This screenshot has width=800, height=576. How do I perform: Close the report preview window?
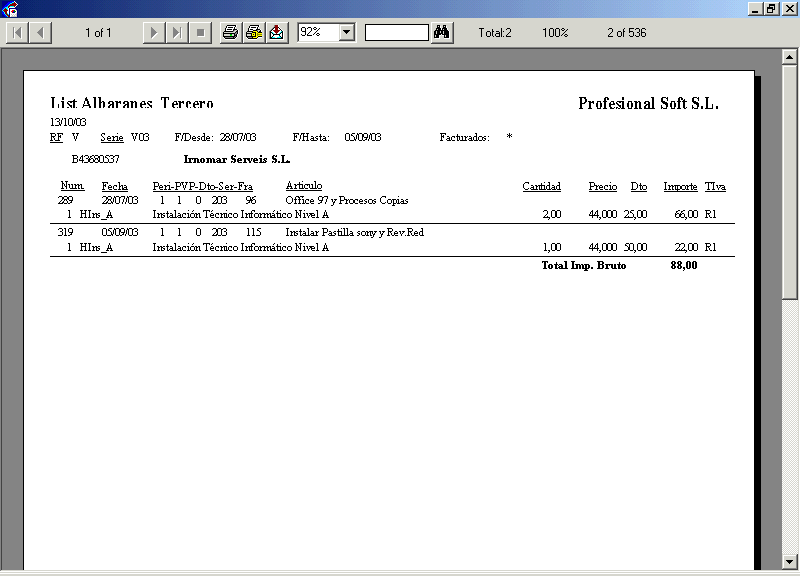pyautogui.click(x=788, y=8)
